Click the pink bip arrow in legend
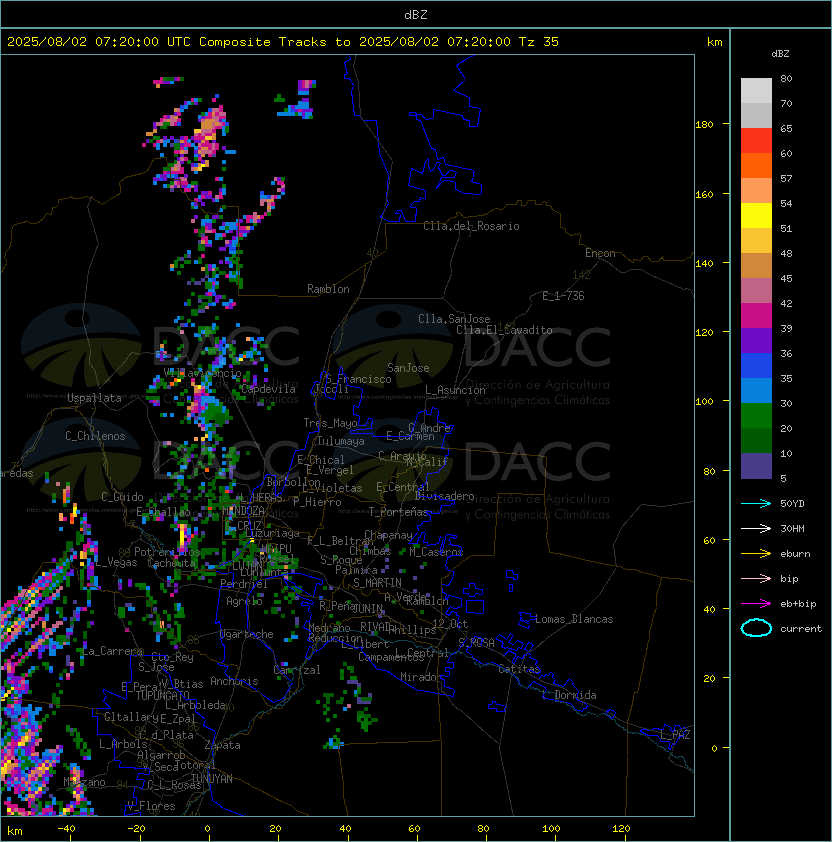Image resolution: width=832 pixels, height=842 pixels. [x=756, y=578]
